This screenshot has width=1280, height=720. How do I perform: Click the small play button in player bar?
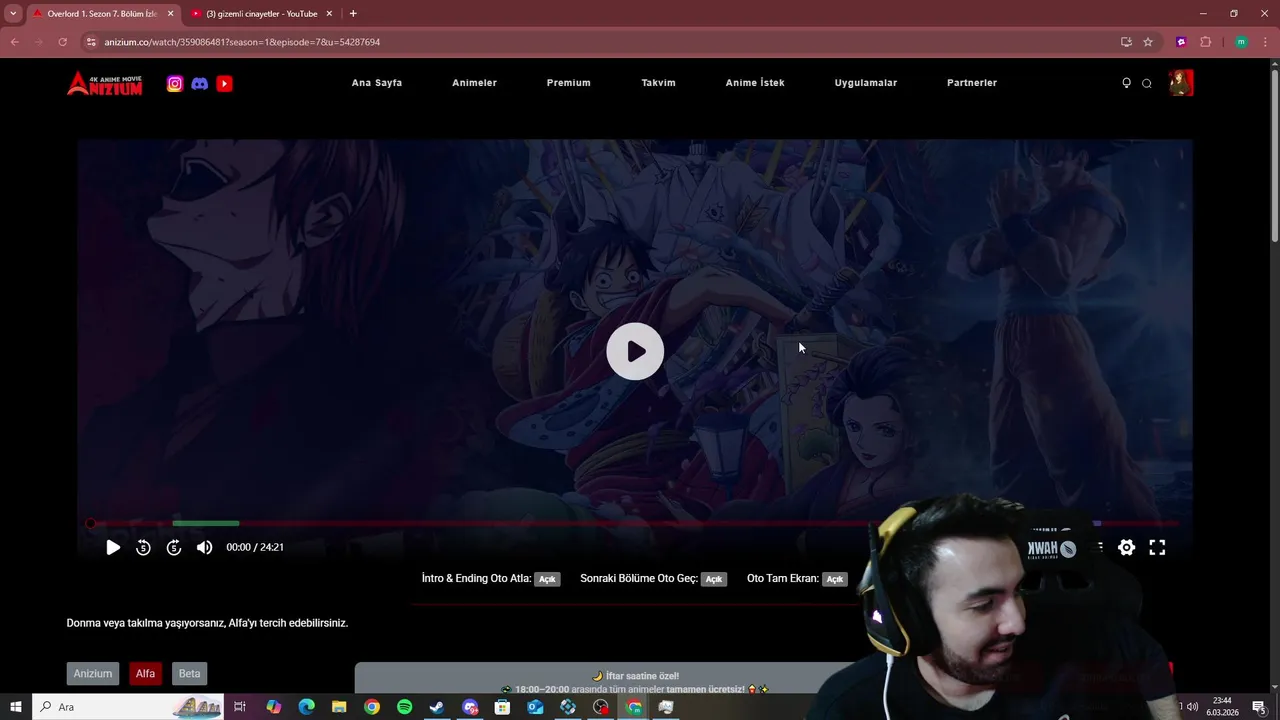click(x=113, y=547)
